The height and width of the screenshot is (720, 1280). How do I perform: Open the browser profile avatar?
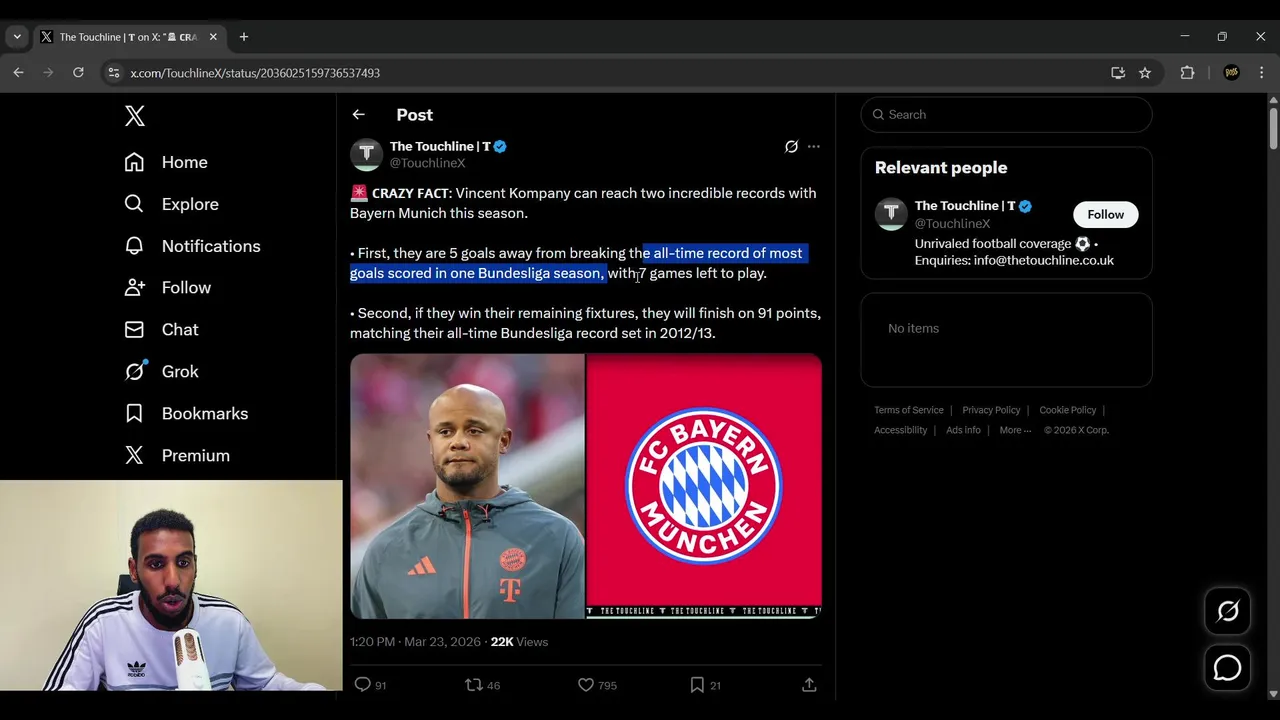[x=1232, y=73]
